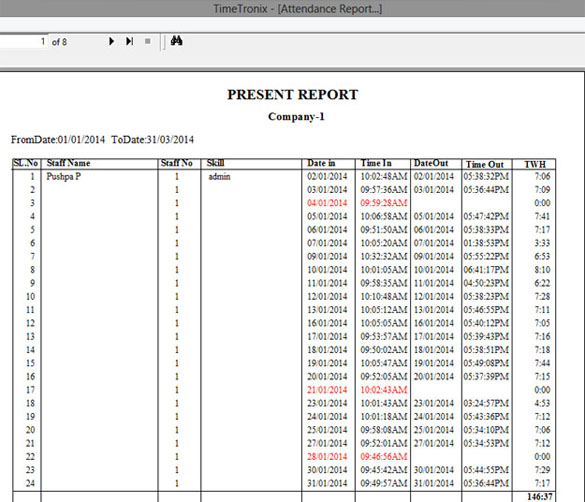
Task: Click the DateOut column header
Action: tap(431, 163)
